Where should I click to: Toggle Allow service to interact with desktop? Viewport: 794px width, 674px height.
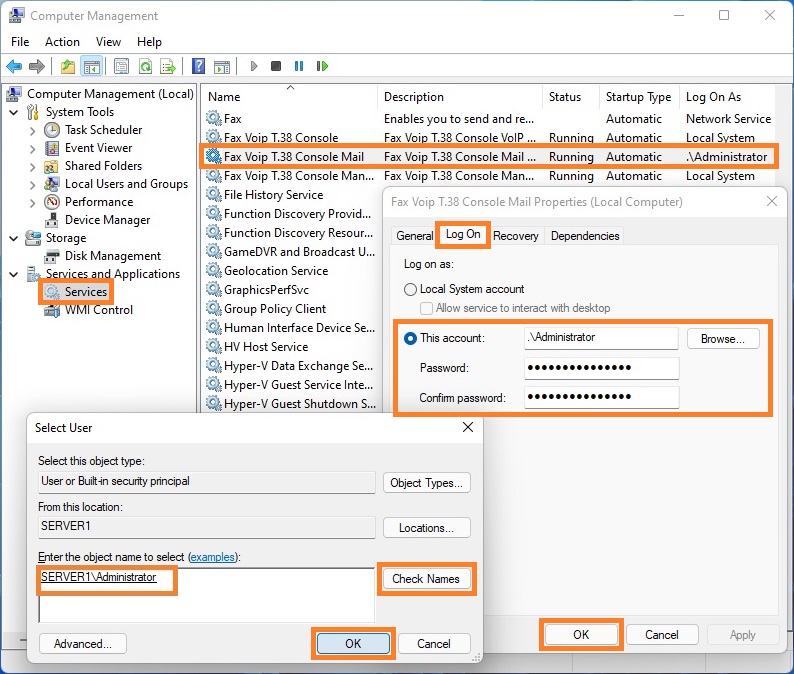point(426,308)
